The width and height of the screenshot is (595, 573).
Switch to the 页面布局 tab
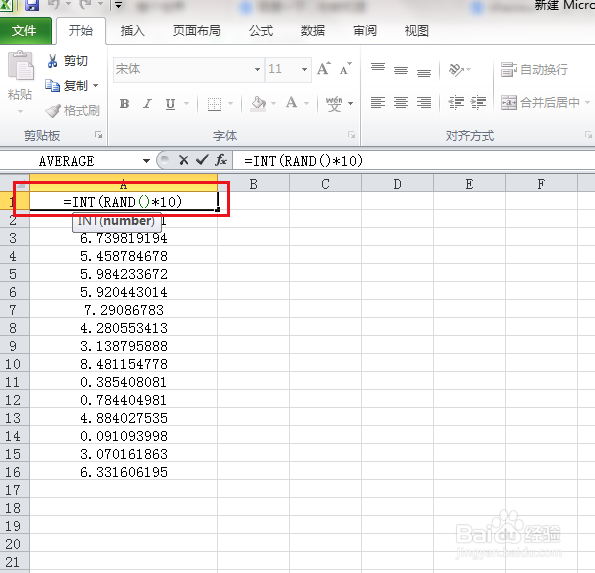(x=197, y=31)
